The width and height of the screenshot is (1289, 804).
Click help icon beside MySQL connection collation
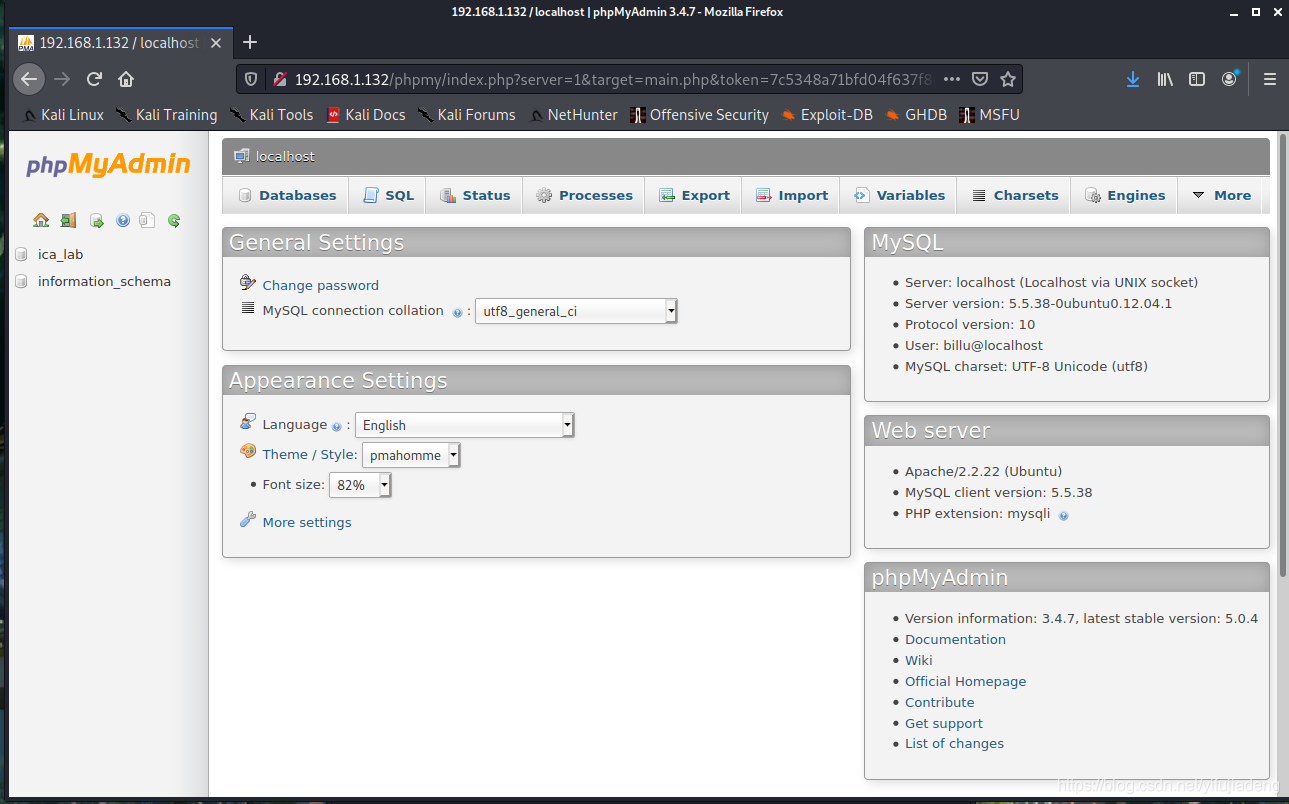pyautogui.click(x=457, y=312)
